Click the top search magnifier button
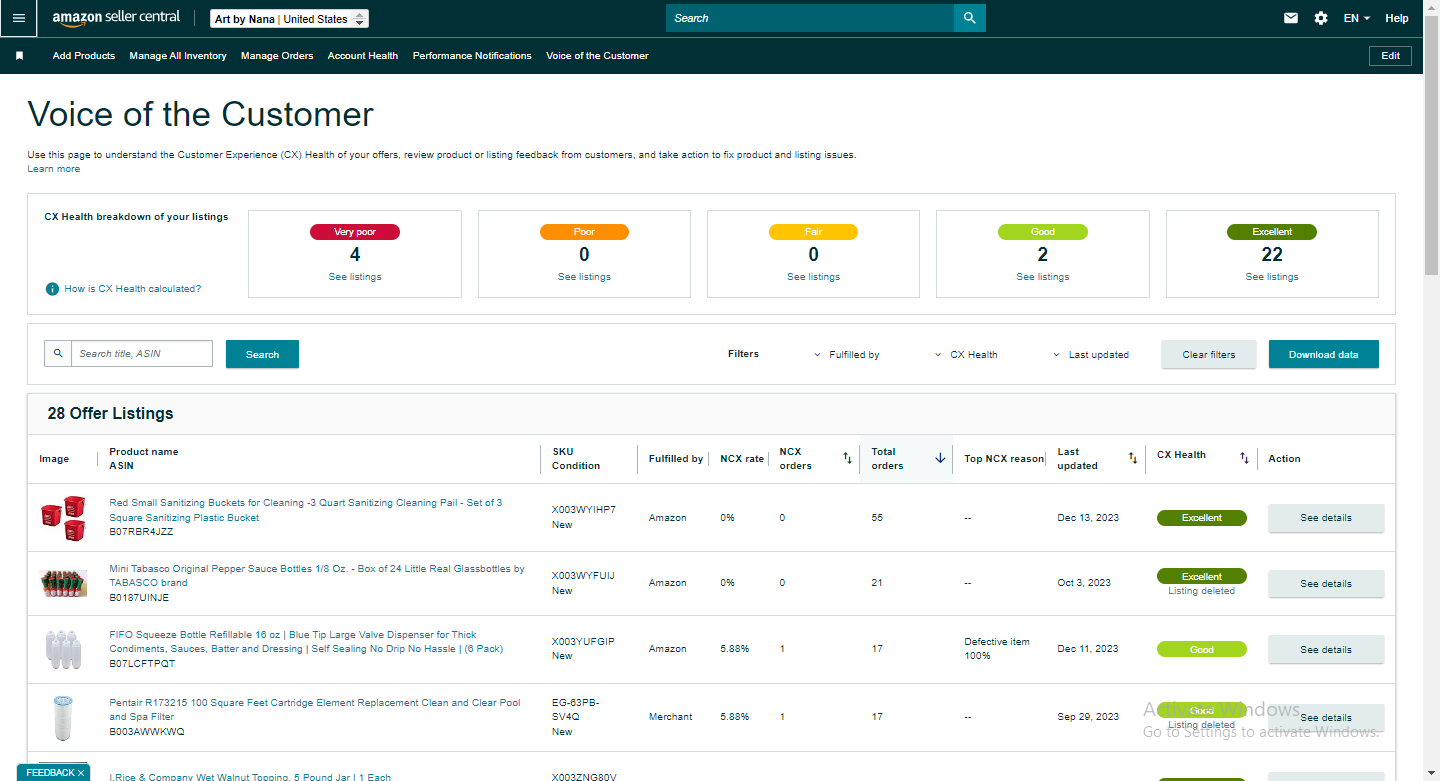This screenshot has width=1440, height=781. coord(969,18)
